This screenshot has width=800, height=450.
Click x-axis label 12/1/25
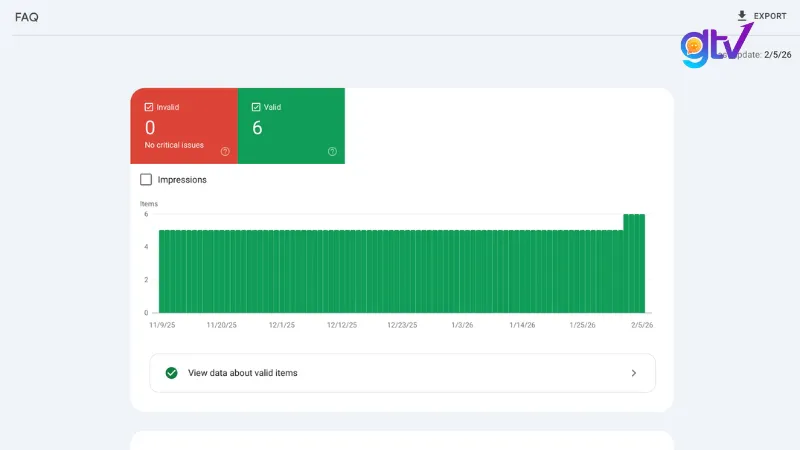pyautogui.click(x=282, y=325)
